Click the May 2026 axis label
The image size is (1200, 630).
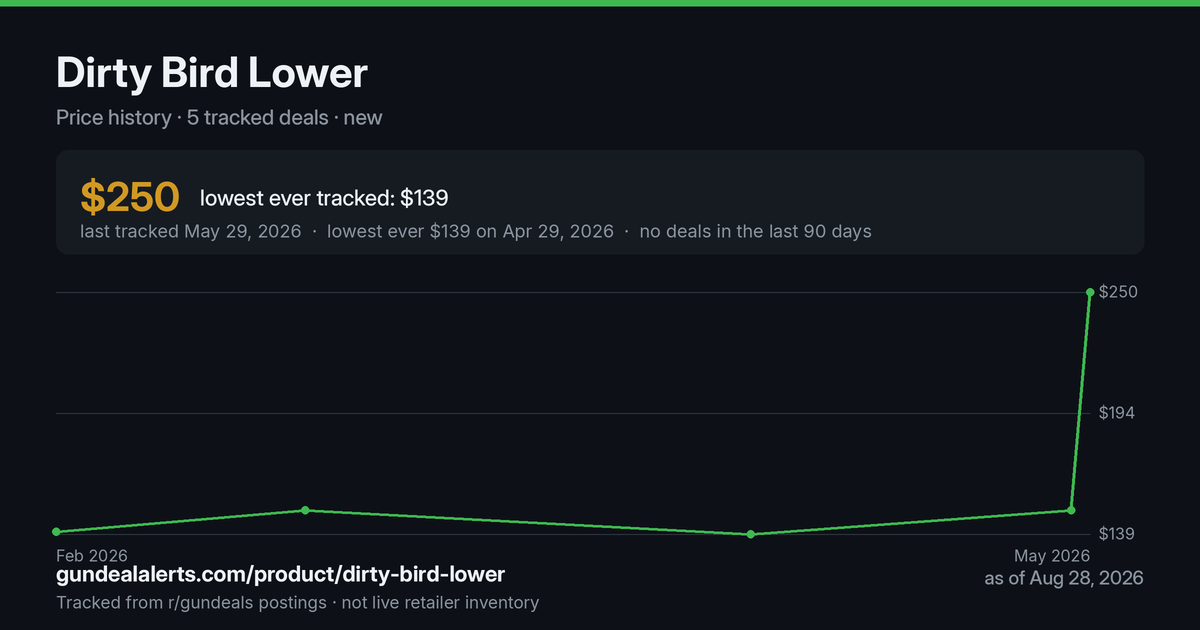coord(1052,556)
